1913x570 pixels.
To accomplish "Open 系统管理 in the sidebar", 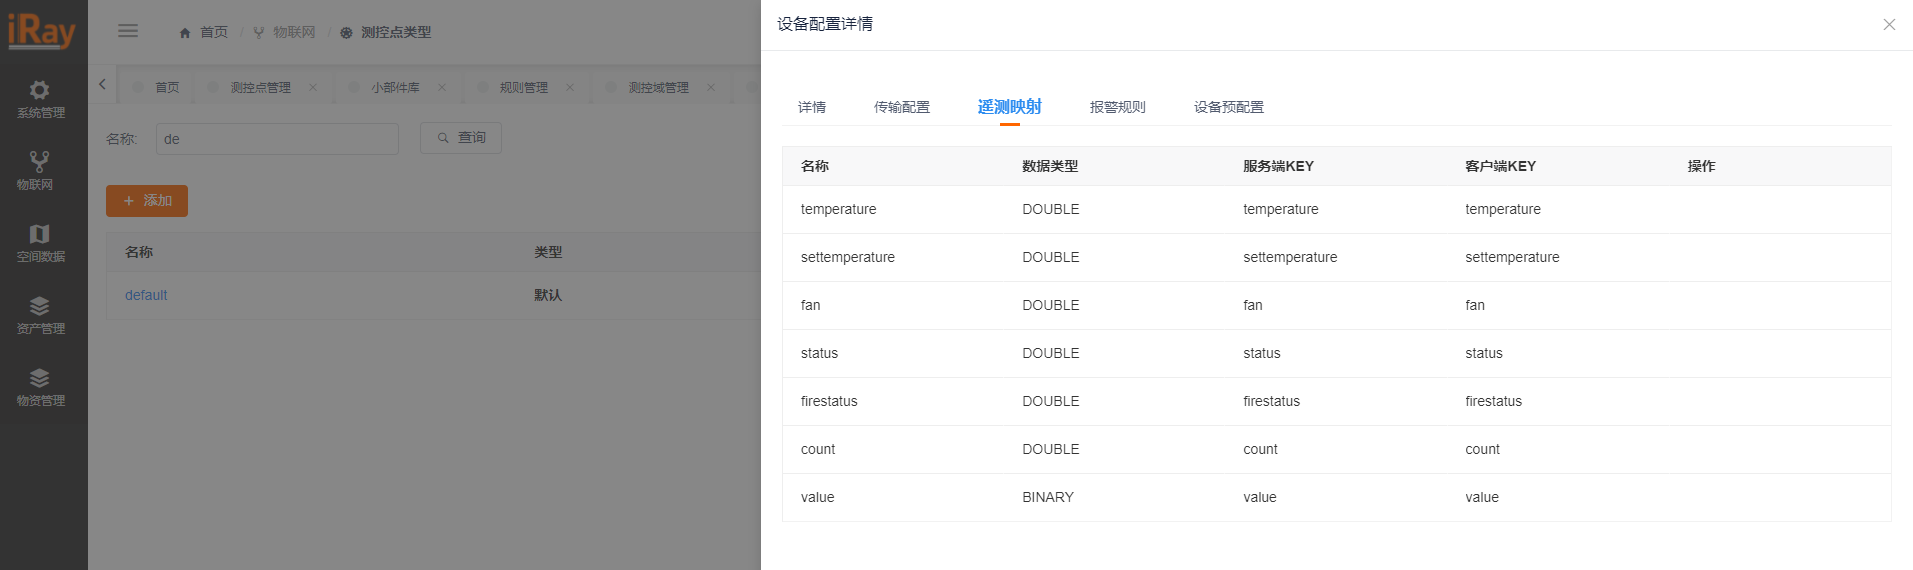I will (40, 100).
